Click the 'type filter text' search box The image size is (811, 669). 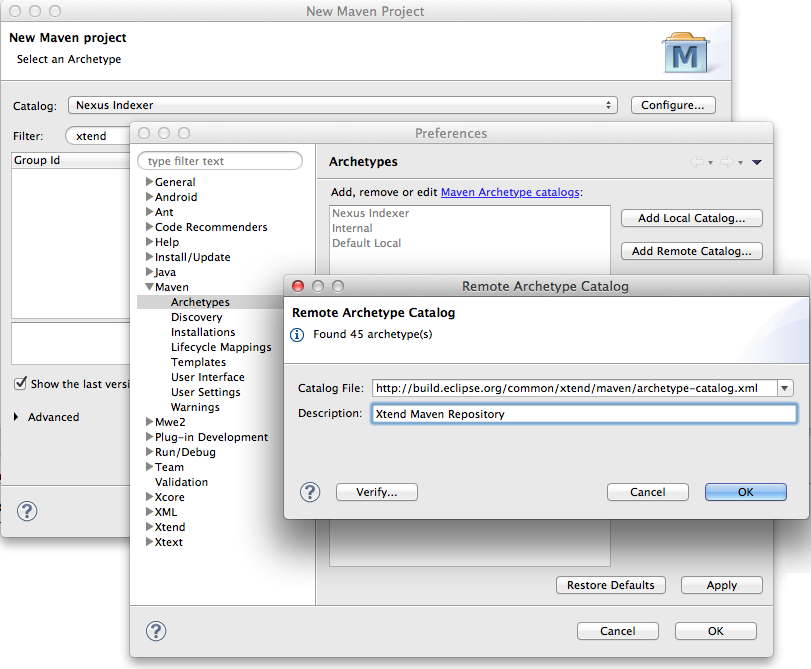[x=220, y=161]
